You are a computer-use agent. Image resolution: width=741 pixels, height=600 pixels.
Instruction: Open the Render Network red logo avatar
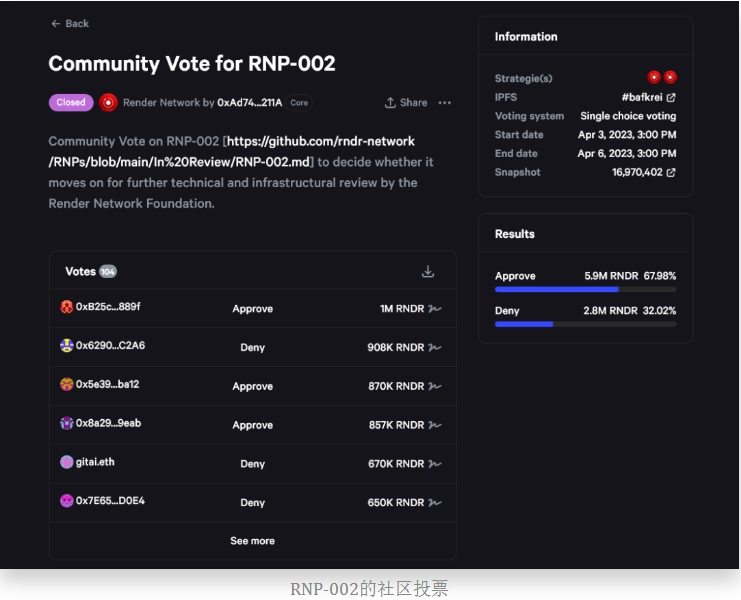(x=108, y=103)
